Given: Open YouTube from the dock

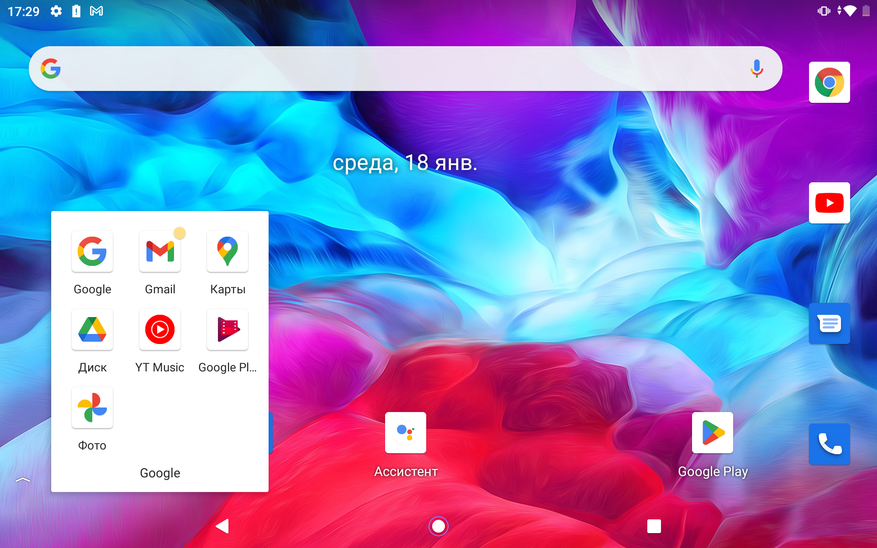Looking at the screenshot, I should coord(829,203).
